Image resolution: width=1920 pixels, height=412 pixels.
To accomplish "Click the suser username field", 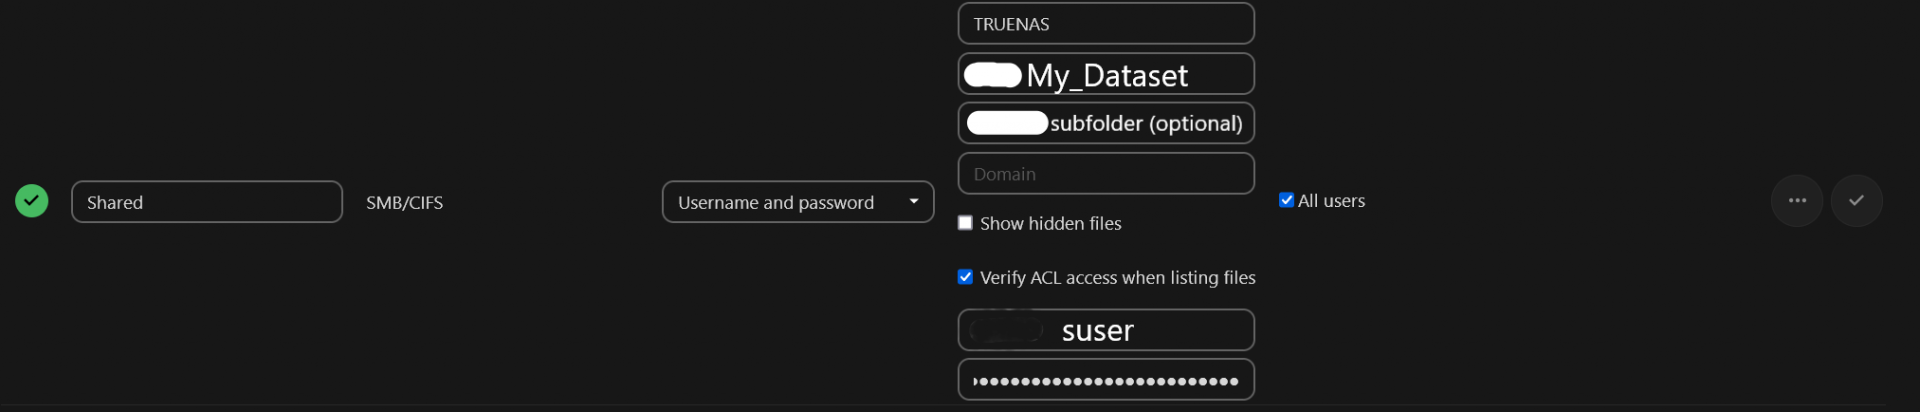I will (x=1105, y=330).
